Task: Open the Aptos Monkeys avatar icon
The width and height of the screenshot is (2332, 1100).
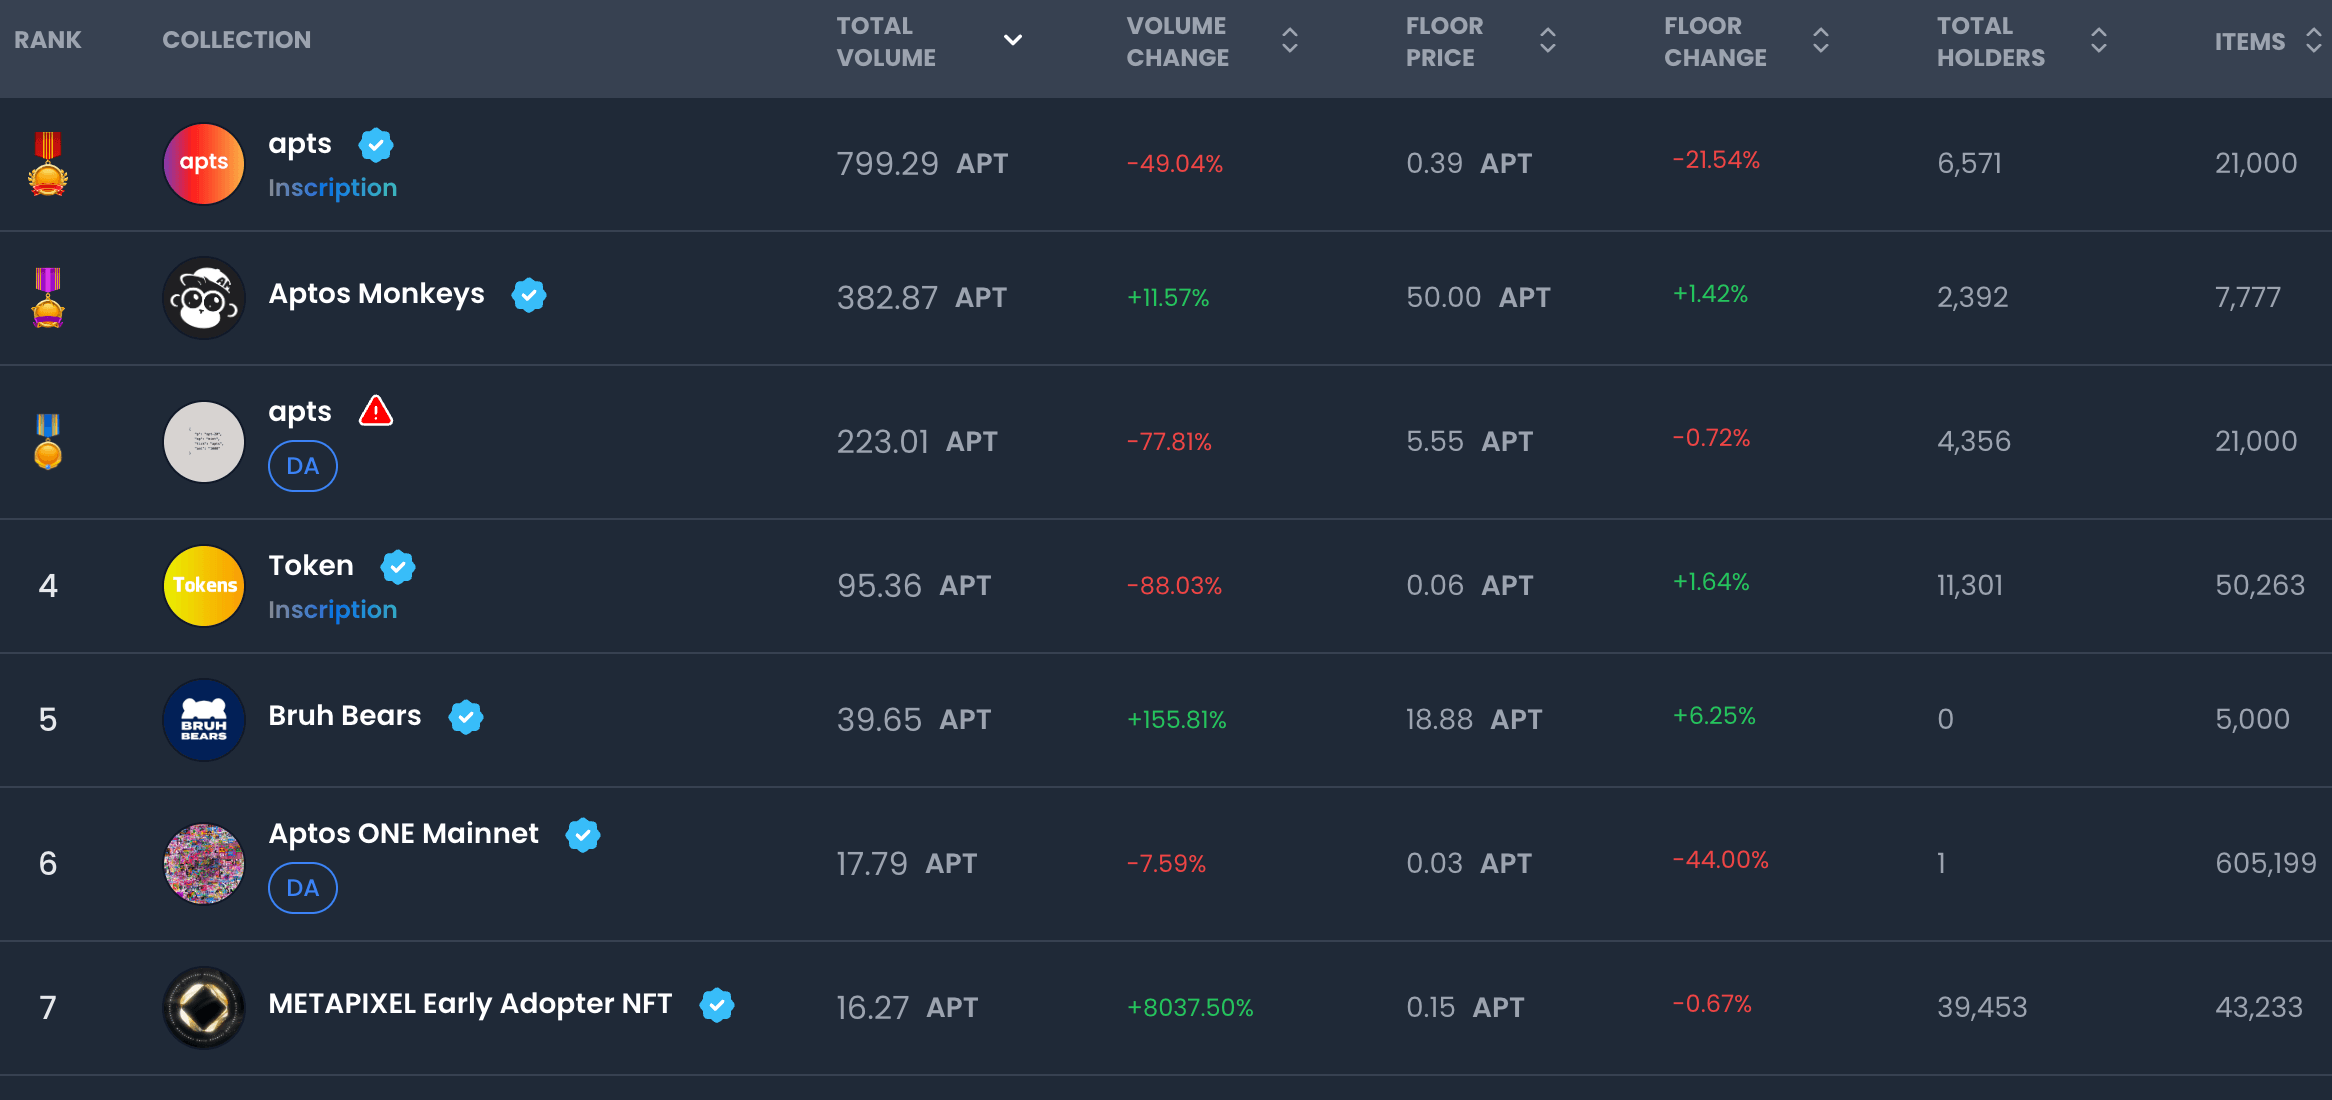Action: coord(204,298)
